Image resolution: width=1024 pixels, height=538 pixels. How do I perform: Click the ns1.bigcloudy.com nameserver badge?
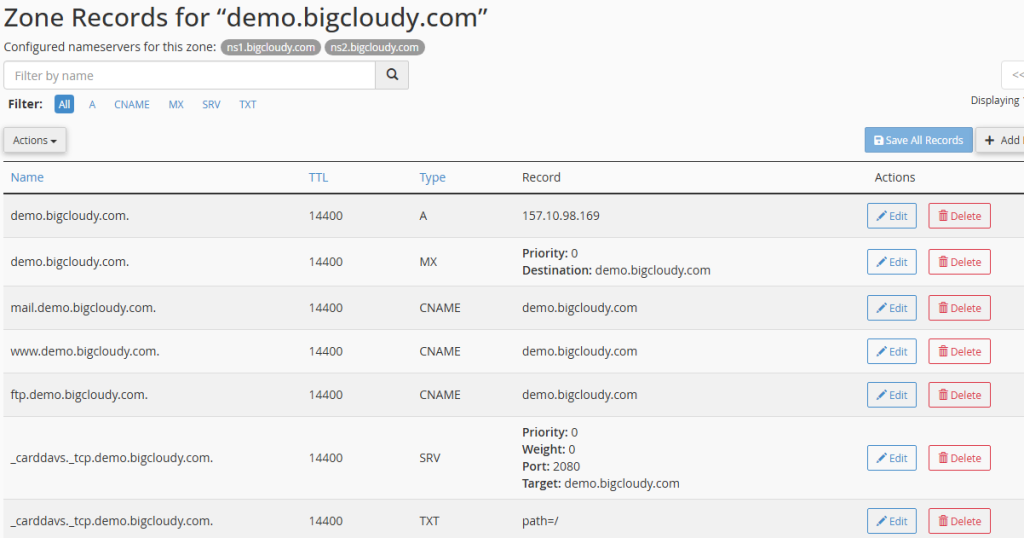coord(270,48)
